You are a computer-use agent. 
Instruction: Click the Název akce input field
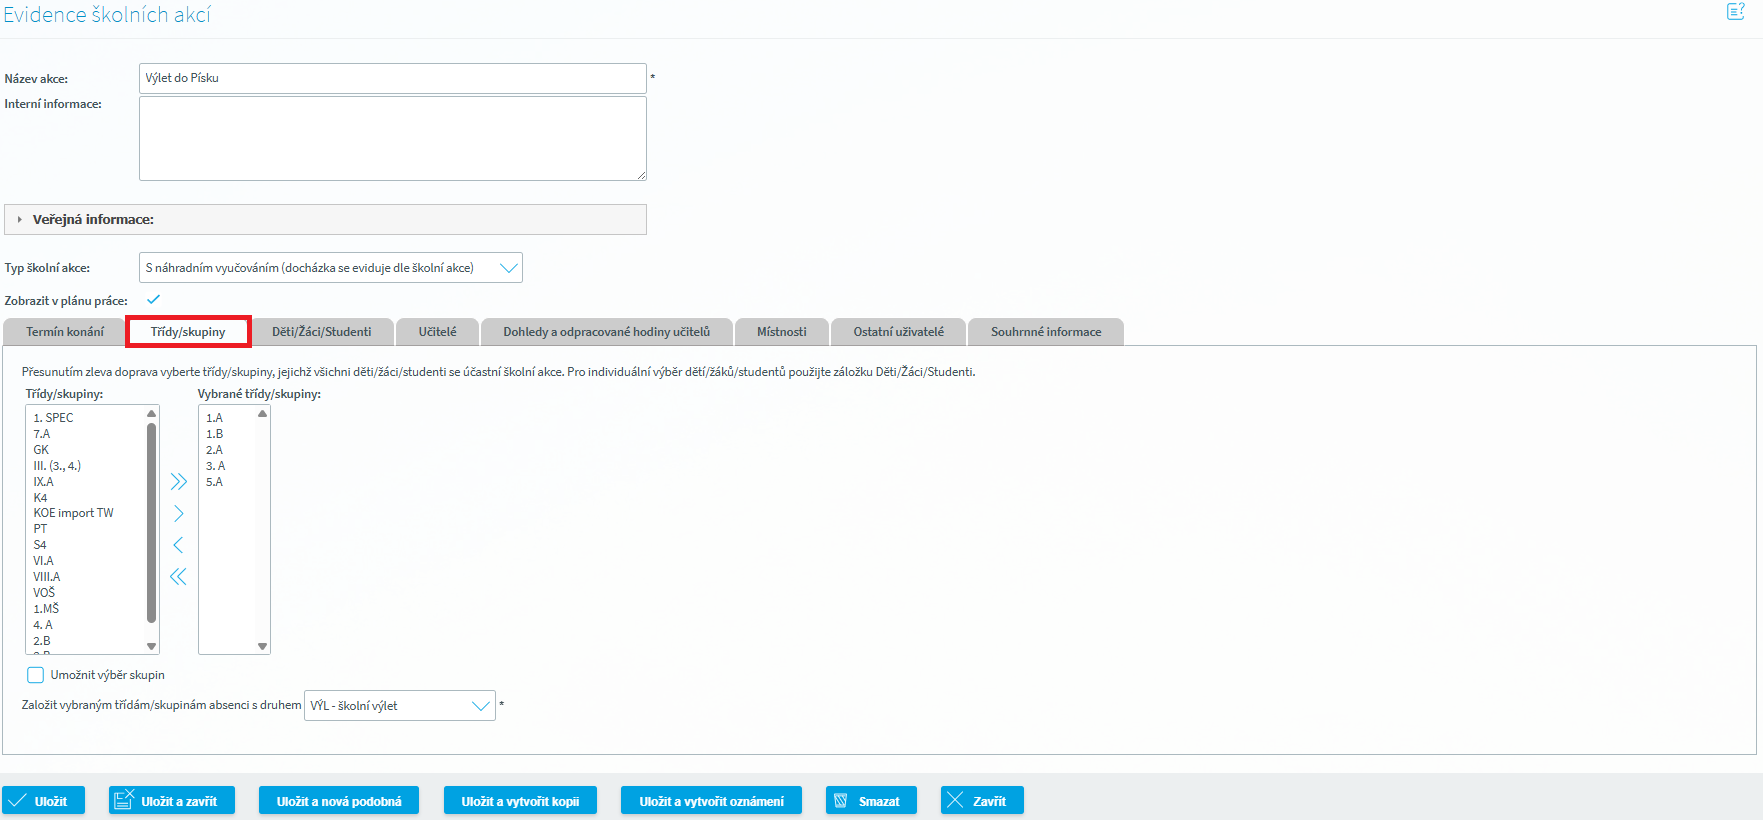(x=392, y=78)
